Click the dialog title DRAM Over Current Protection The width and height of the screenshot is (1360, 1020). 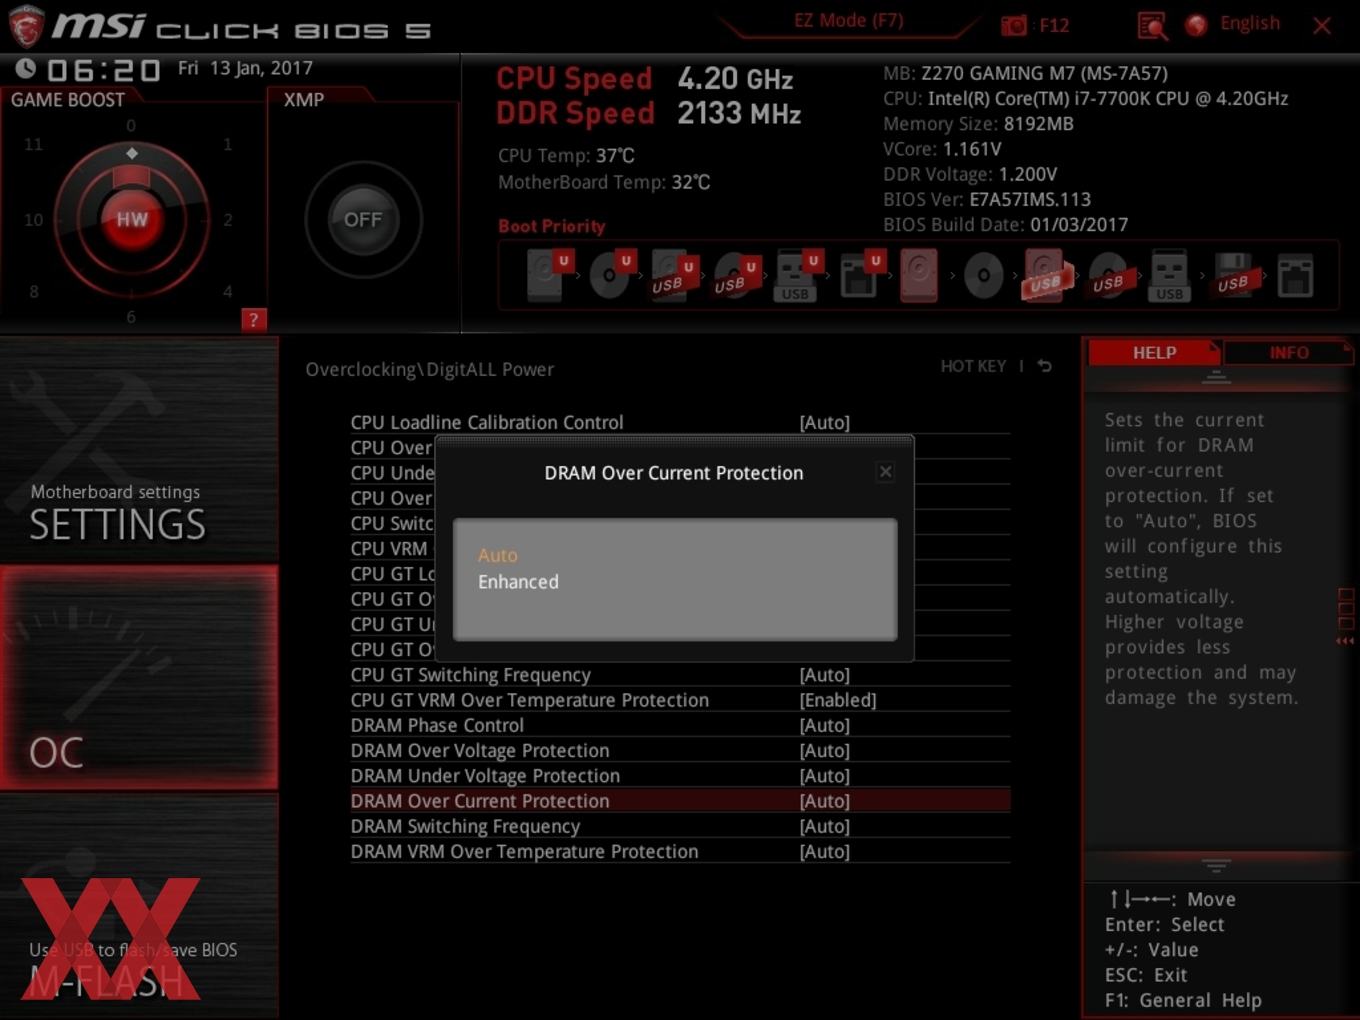pyautogui.click(x=673, y=473)
